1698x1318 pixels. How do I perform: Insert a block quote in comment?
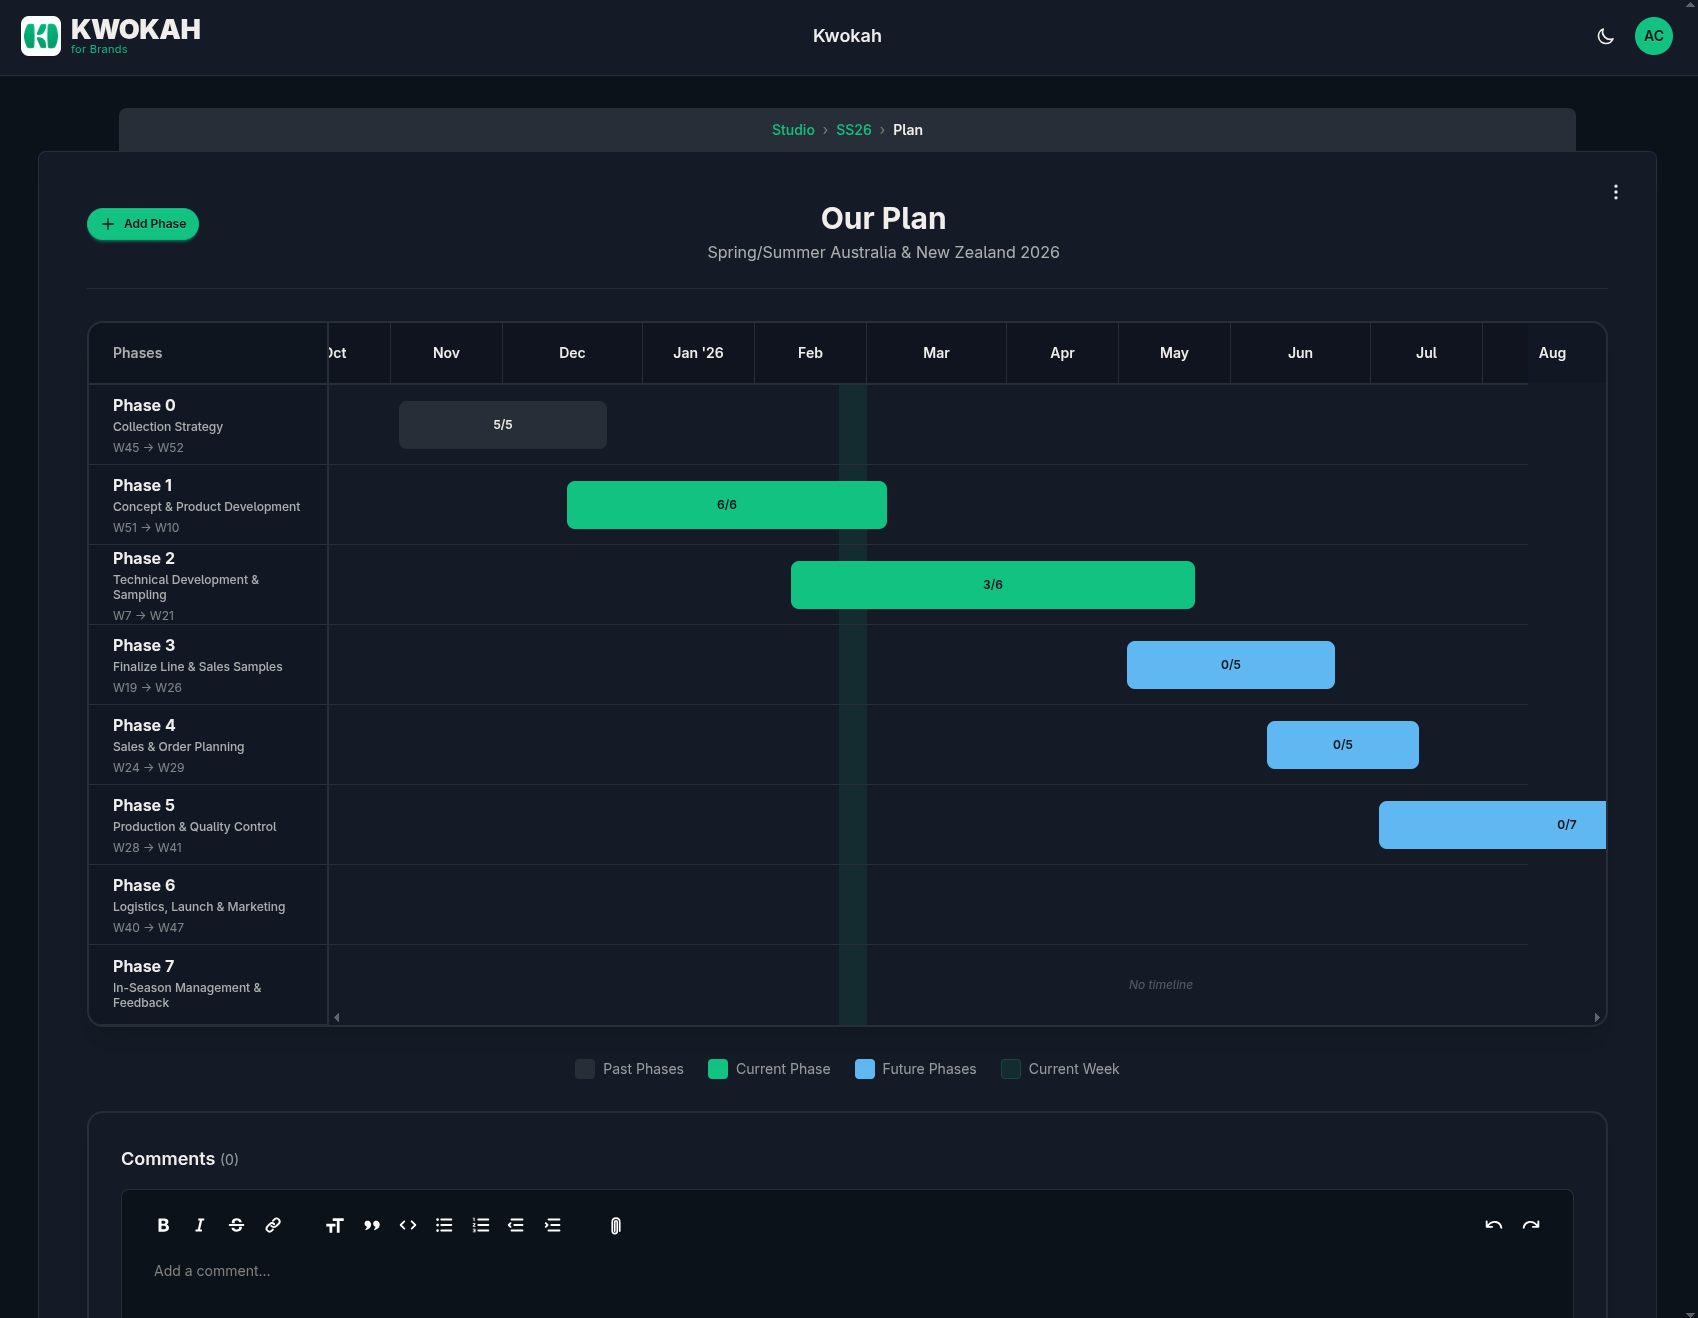pos(372,1225)
